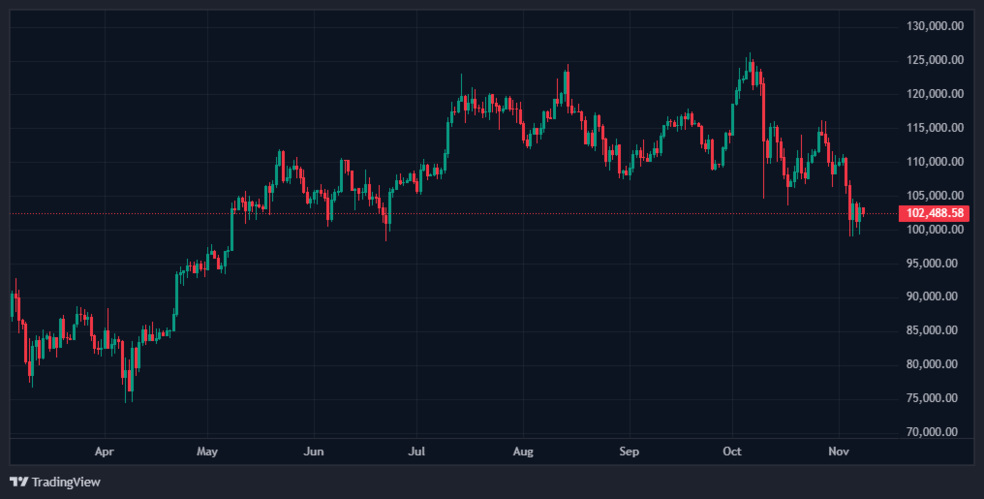Select the May label on time axis
The height and width of the screenshot is (499, 984).
206,451
